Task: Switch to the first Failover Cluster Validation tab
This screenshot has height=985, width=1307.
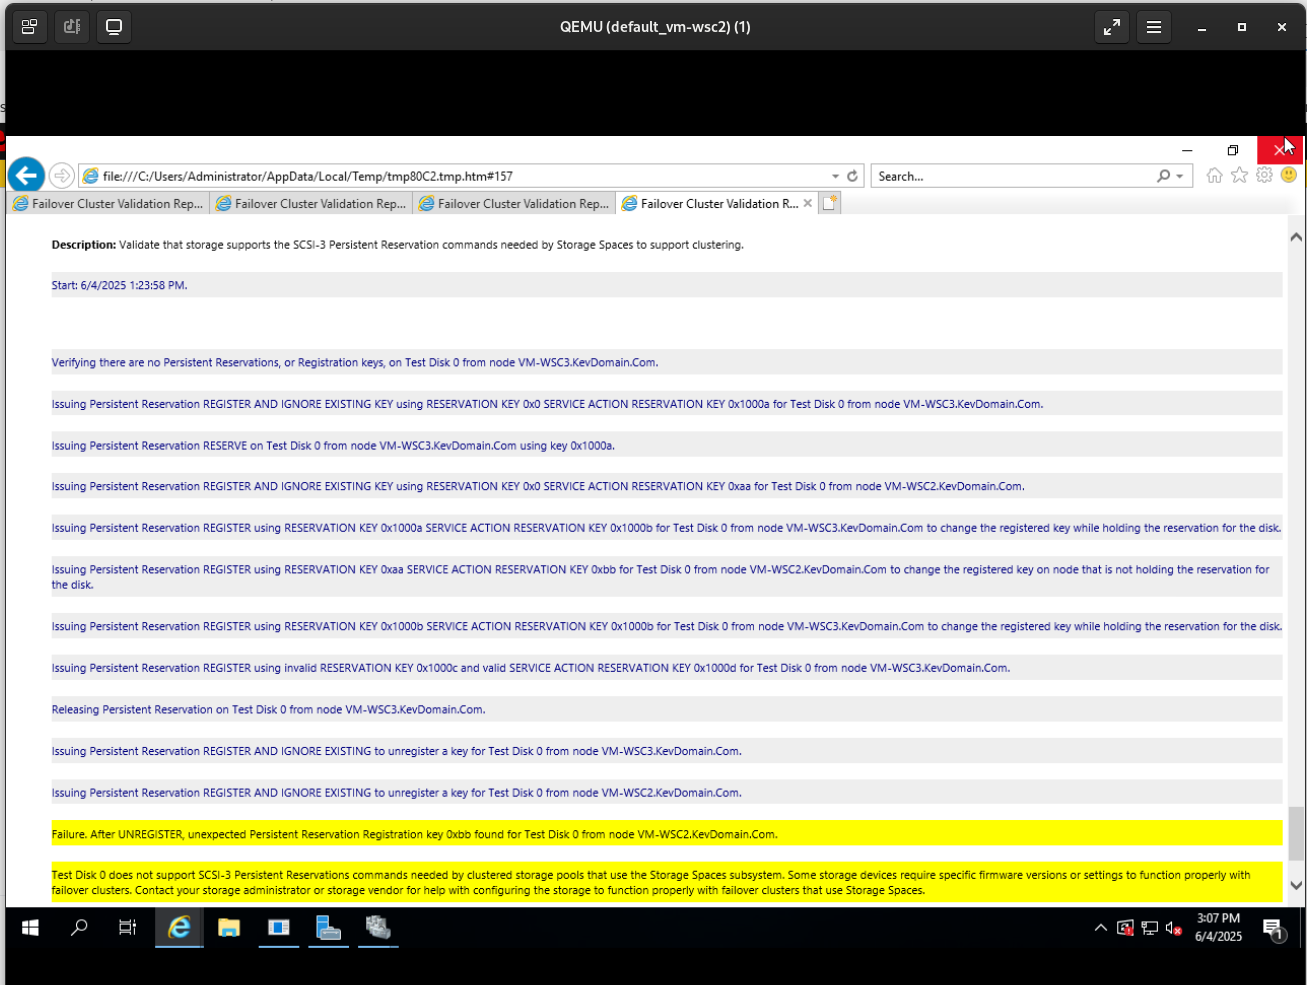Action: point(108,204)
